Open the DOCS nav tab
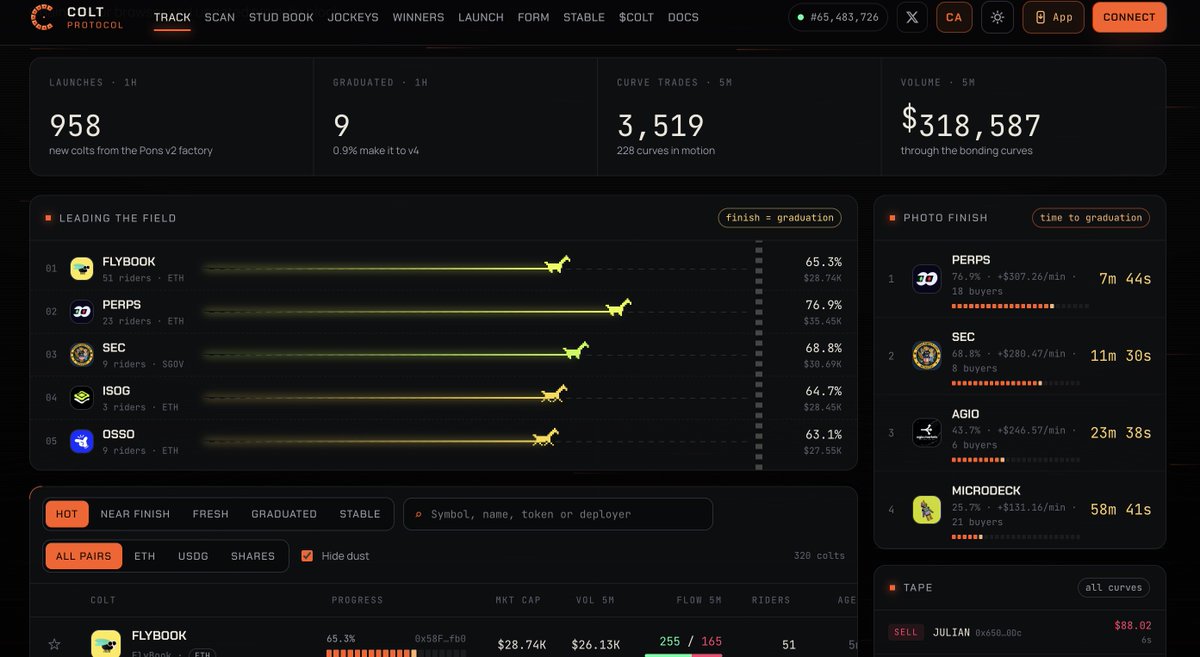Image resolution: width=1200 pixels, height=657 pixels. [x=684, y=17]
